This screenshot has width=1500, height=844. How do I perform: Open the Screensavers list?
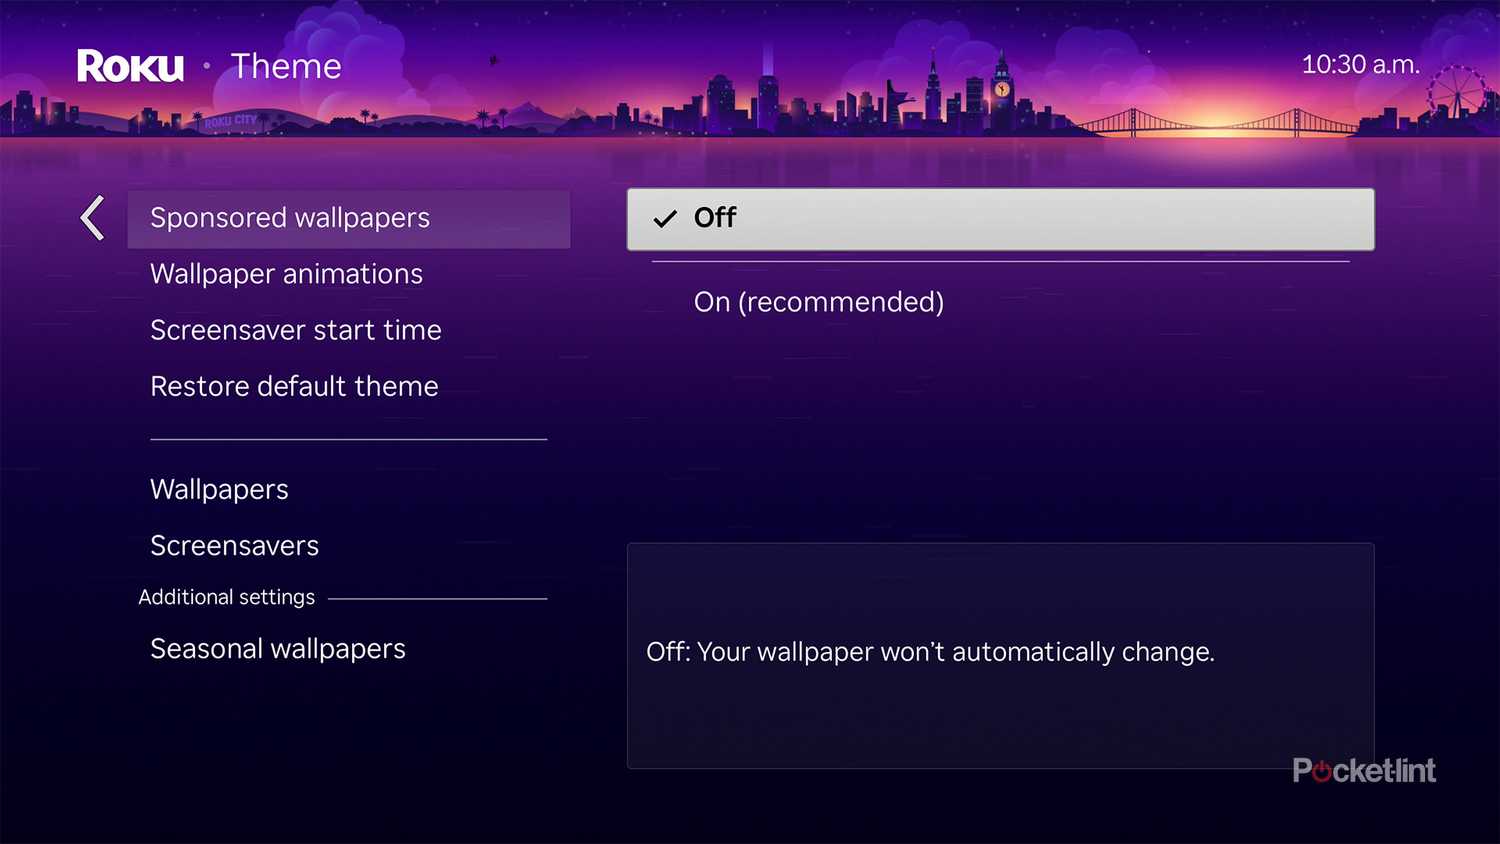coord(234,546)
